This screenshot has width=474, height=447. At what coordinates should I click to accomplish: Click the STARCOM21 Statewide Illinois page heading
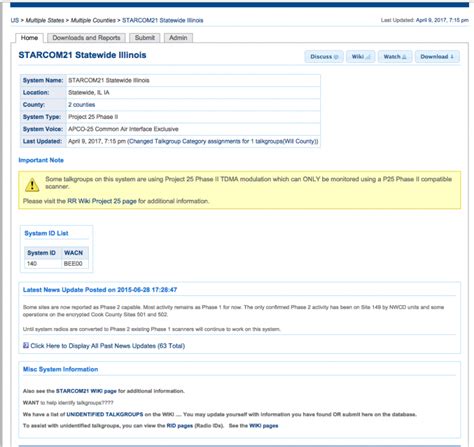click(82, 55)
